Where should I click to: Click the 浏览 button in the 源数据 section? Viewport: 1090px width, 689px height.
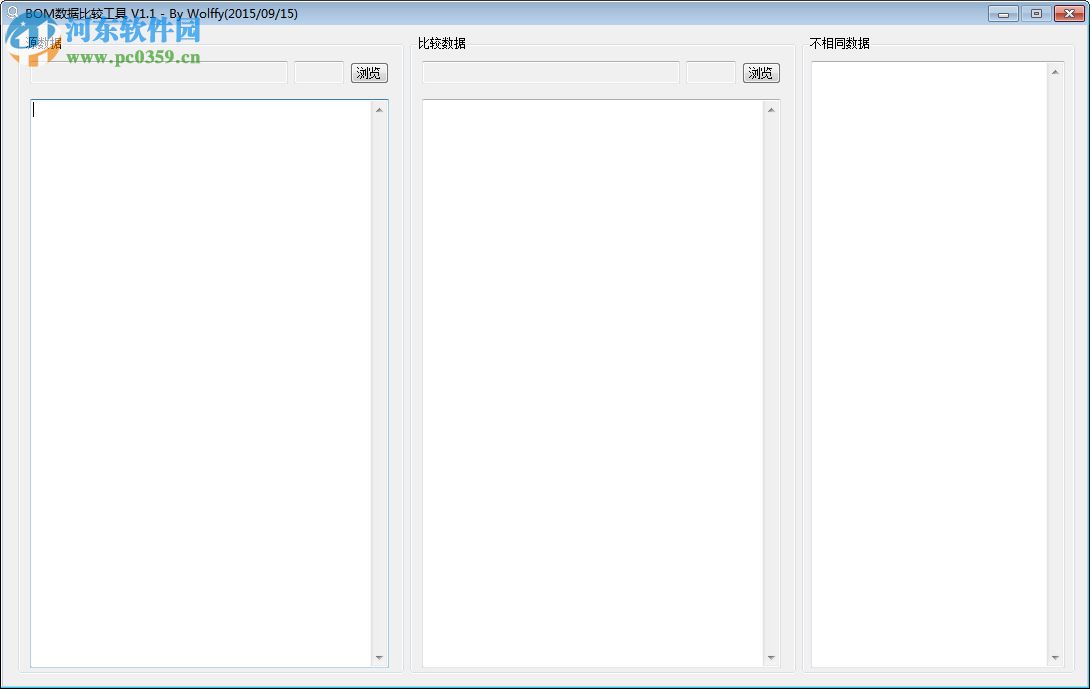pyautogui.click(x=368, y=72)
